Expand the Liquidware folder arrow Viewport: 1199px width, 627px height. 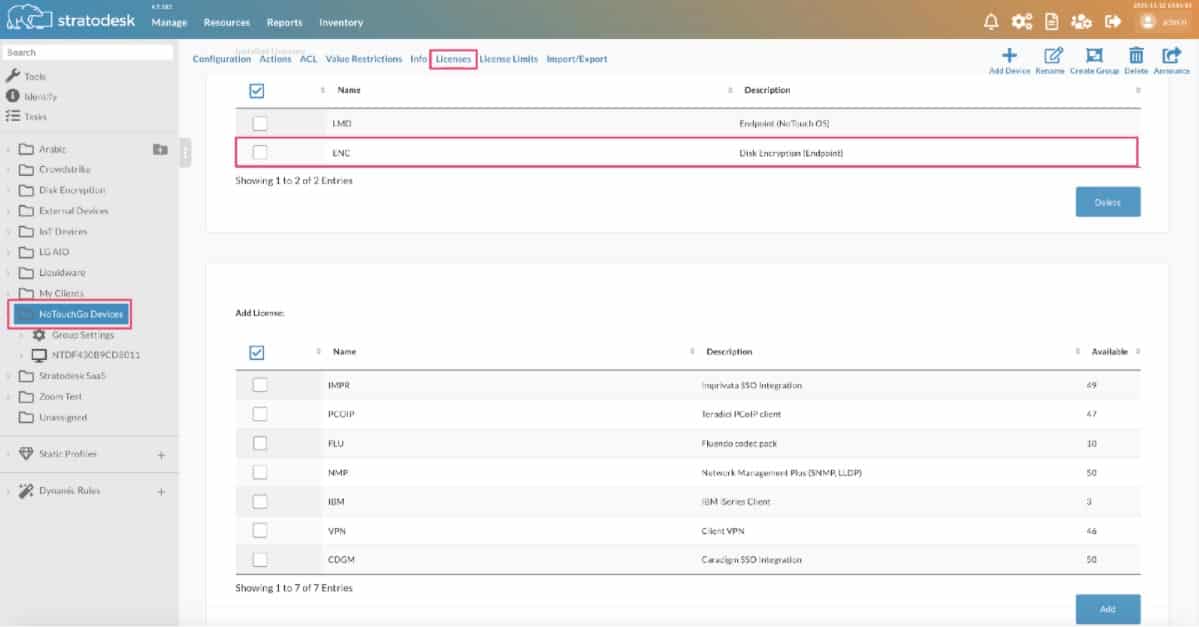tap(8, 273)
